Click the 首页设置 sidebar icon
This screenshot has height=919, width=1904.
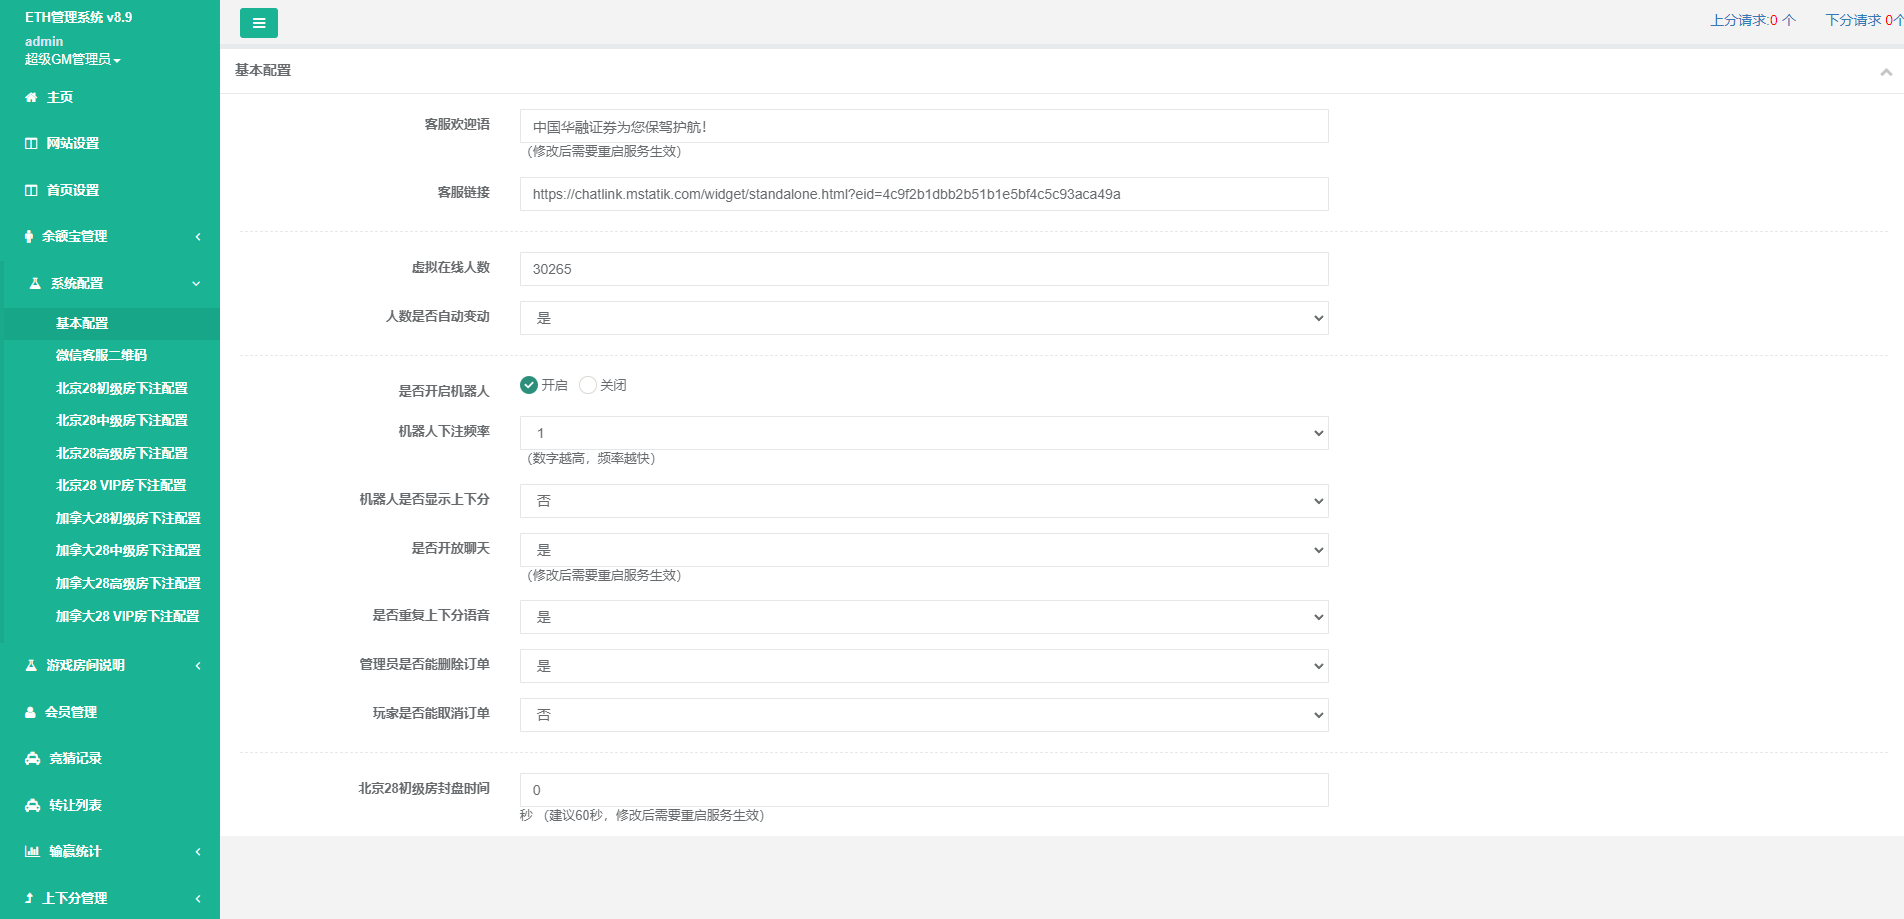31,190
